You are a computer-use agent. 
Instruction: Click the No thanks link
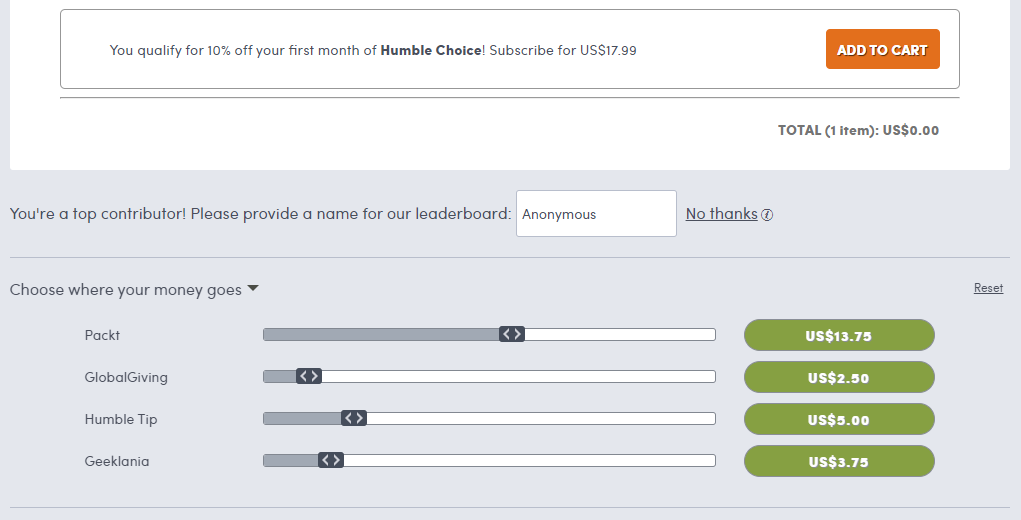point(721,214)
